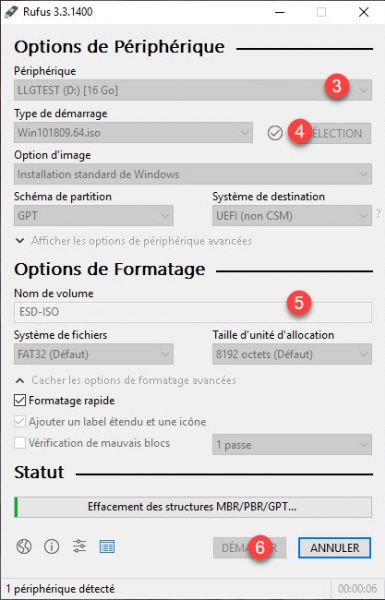Enable Vérification de mauvais blocs checkbox
The image size is (385, 600).
20,443
